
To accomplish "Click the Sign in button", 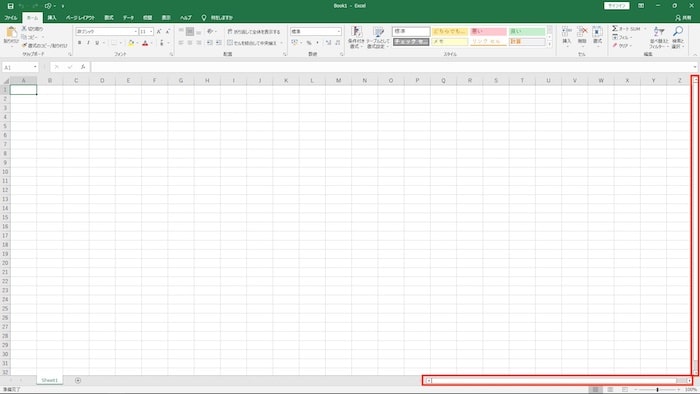I will click(617, 6).
